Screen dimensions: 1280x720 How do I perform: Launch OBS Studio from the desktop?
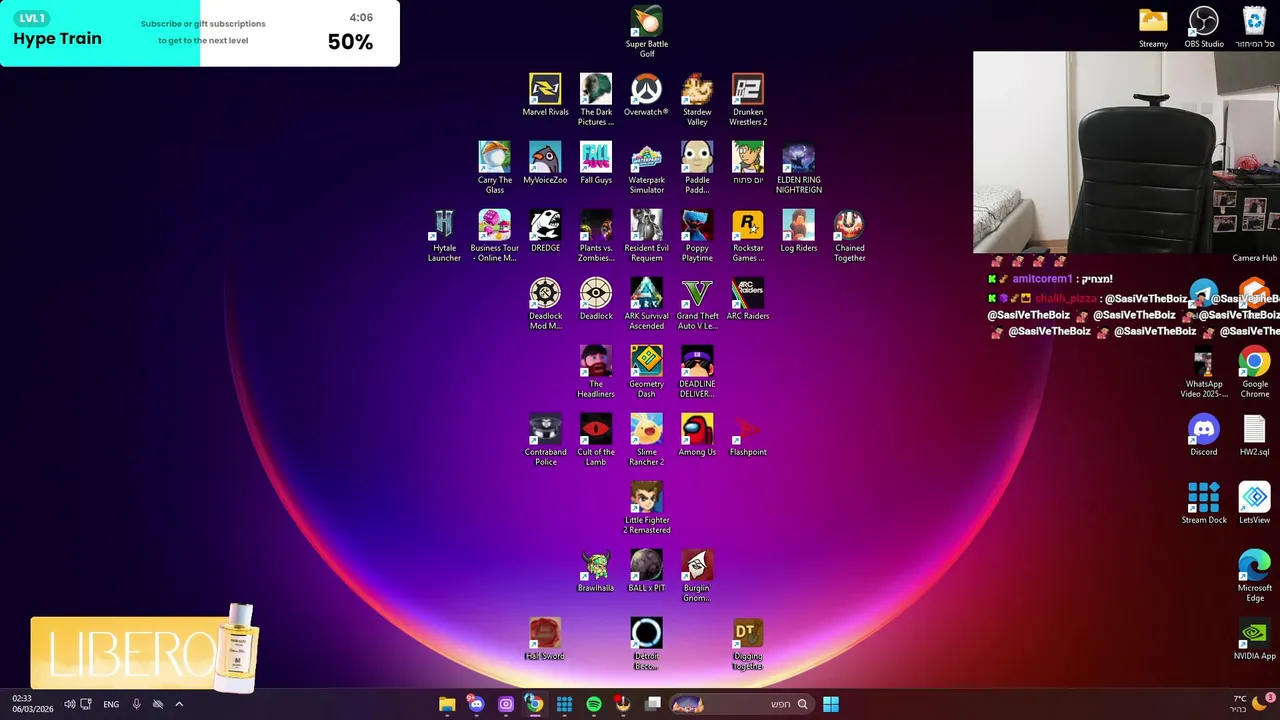click(1204, 27)
